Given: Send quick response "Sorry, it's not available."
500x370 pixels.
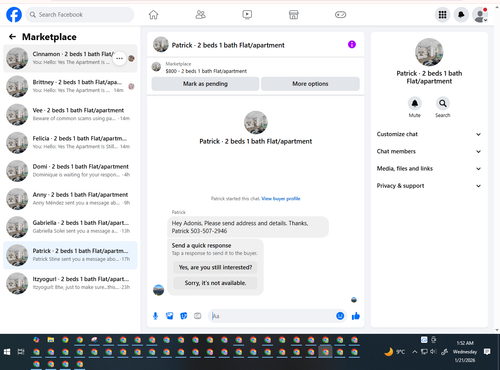Looking at the screenshot, I should coord(215,283).
